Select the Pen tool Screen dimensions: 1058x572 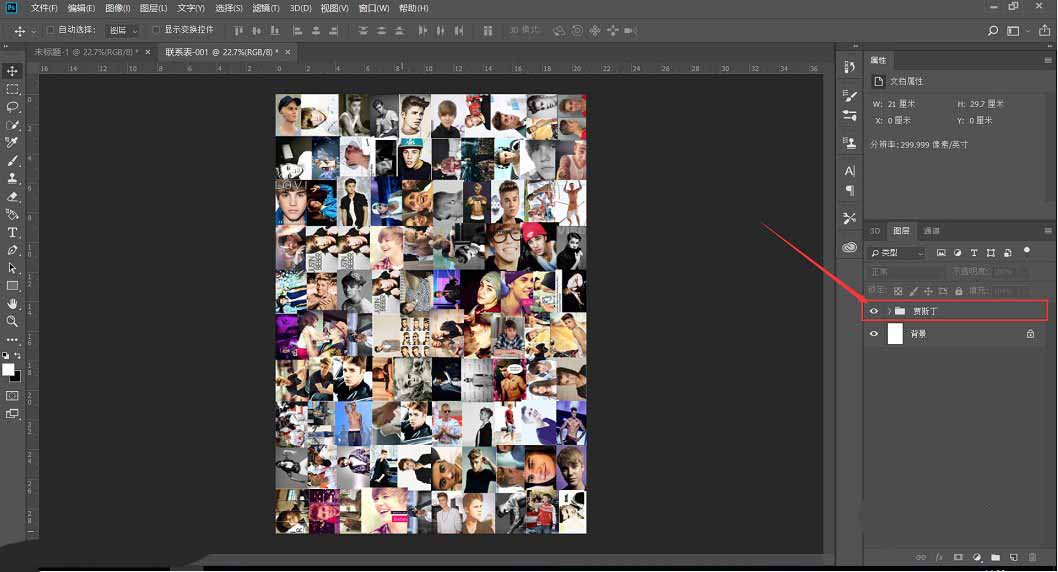[12, 250]
